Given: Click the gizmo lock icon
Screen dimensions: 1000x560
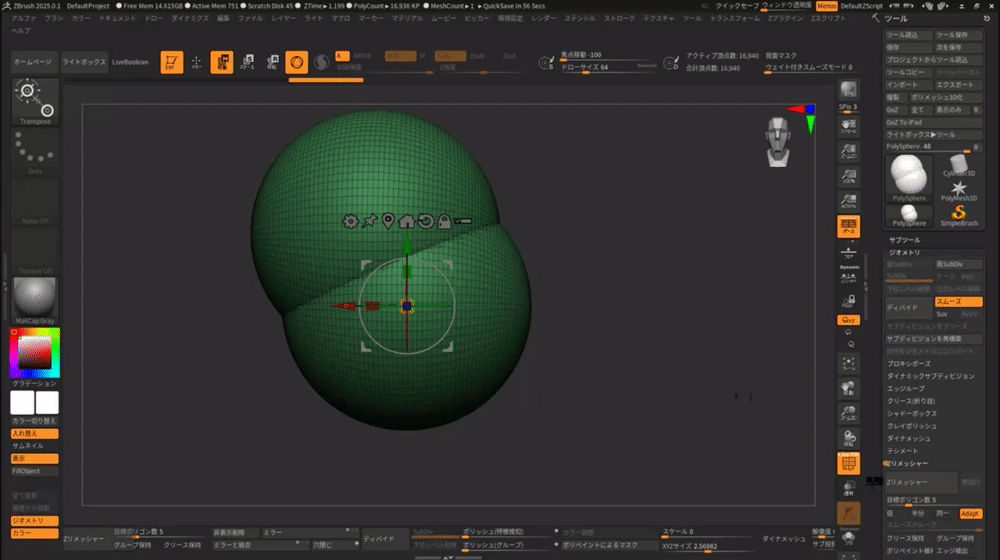Looking at the screenshot, I should (445, 221).
